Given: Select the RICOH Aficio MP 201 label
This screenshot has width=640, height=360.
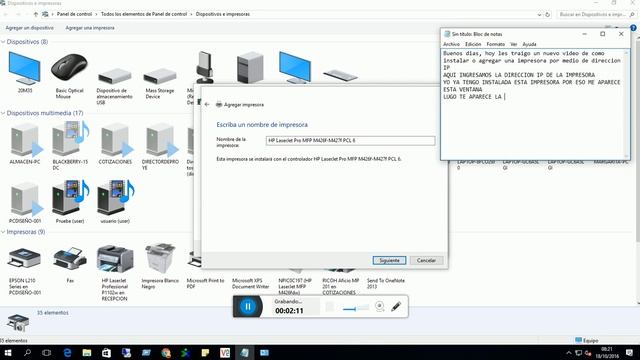Looking at the screenshot, I should [341, 287].
